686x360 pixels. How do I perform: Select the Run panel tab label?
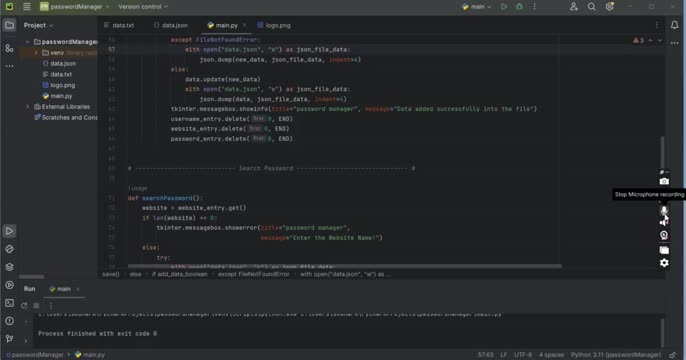[x=29, y=289]
